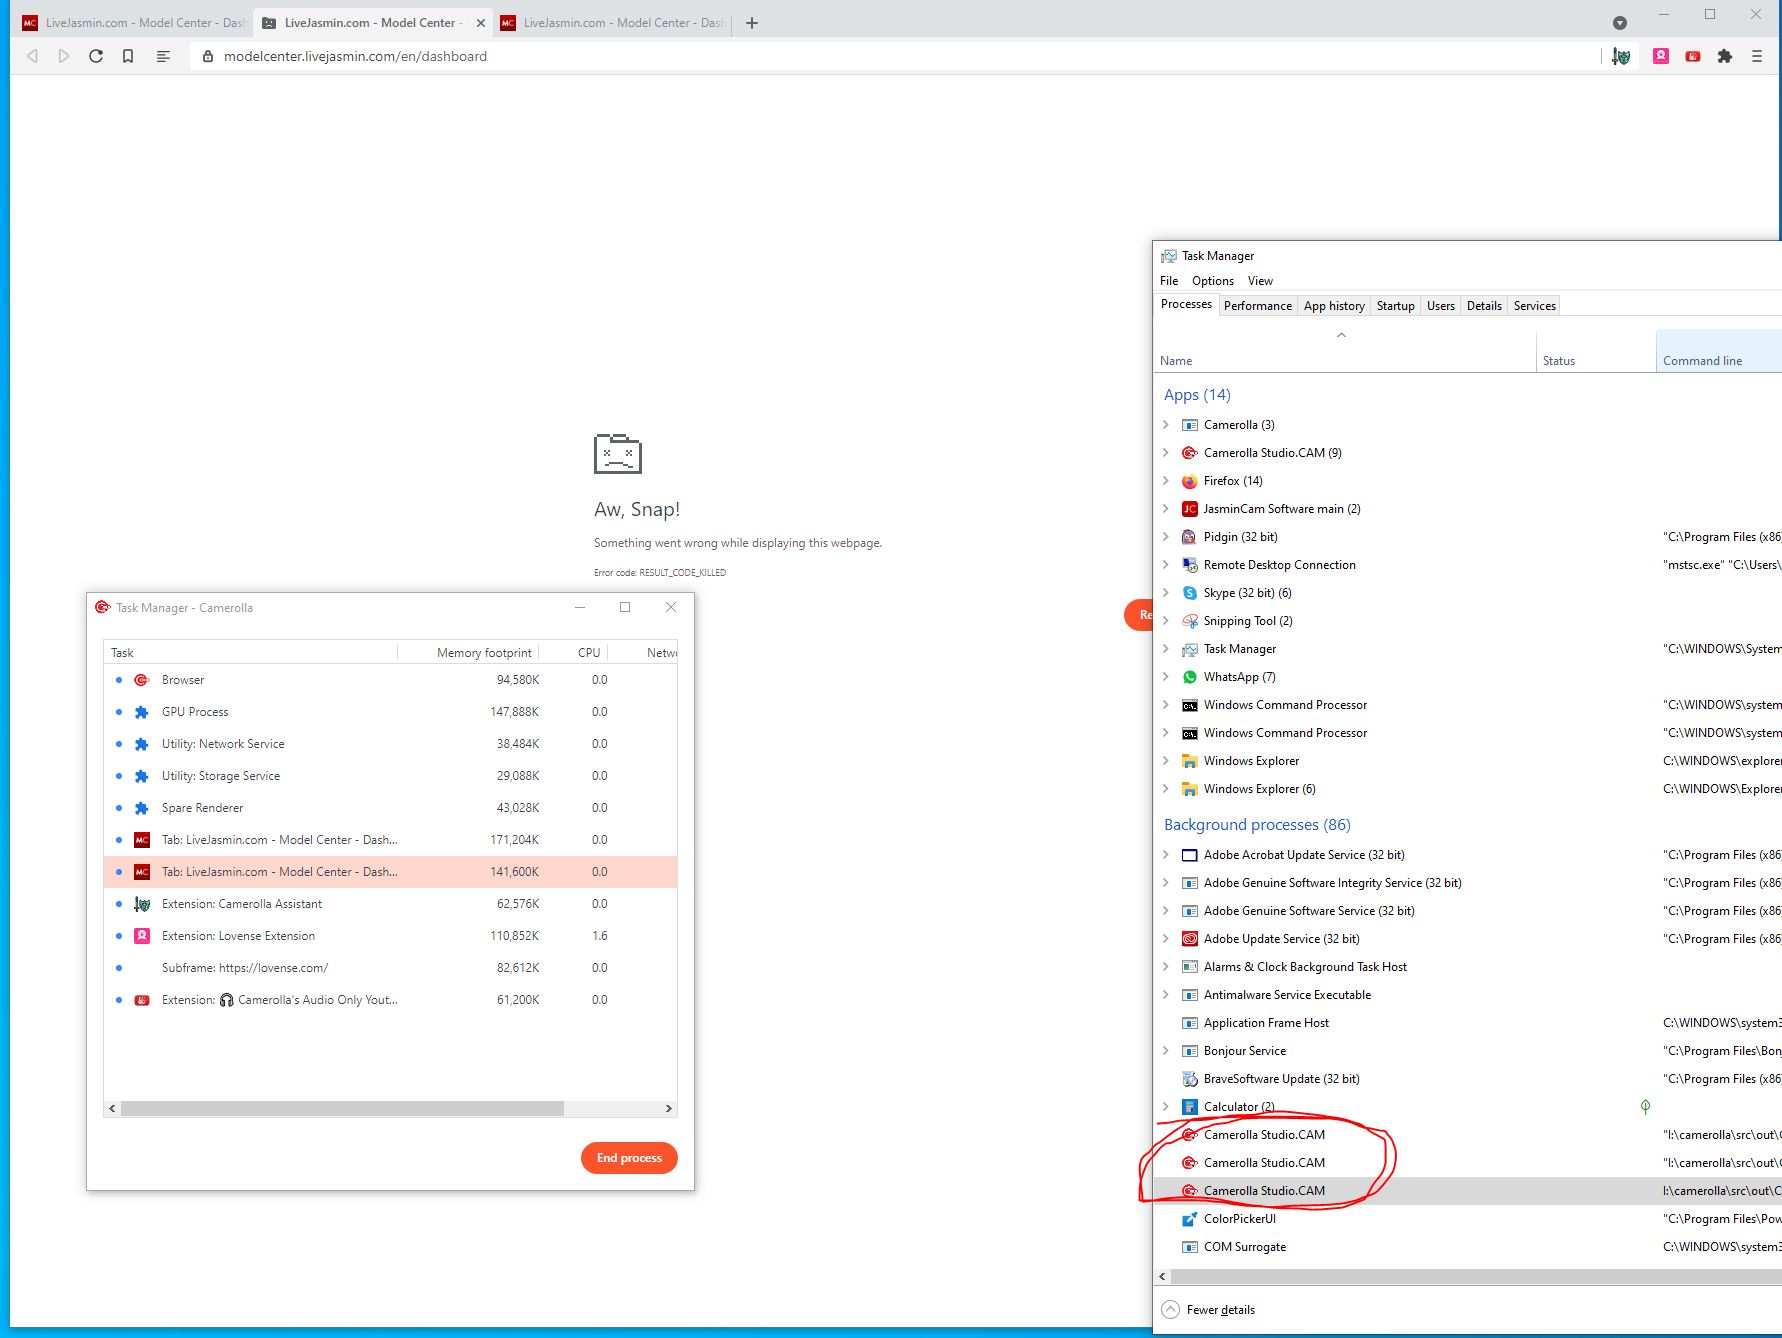Image resolution: width=1782 pixels, height=1338 pixels.
Task: Sort processes by Name column header
Action: [1345, 351]
